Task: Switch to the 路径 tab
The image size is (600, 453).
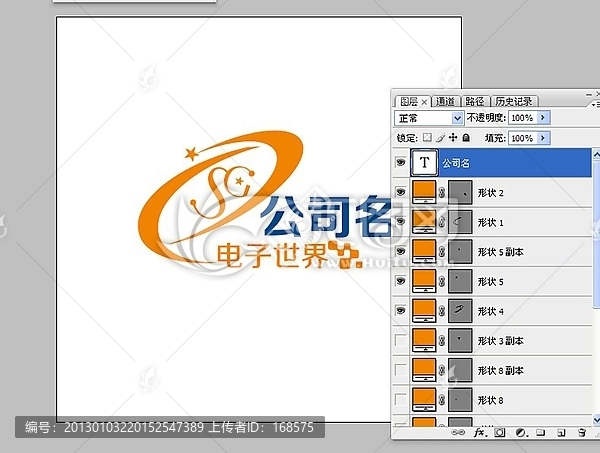Action: [475, 101]
